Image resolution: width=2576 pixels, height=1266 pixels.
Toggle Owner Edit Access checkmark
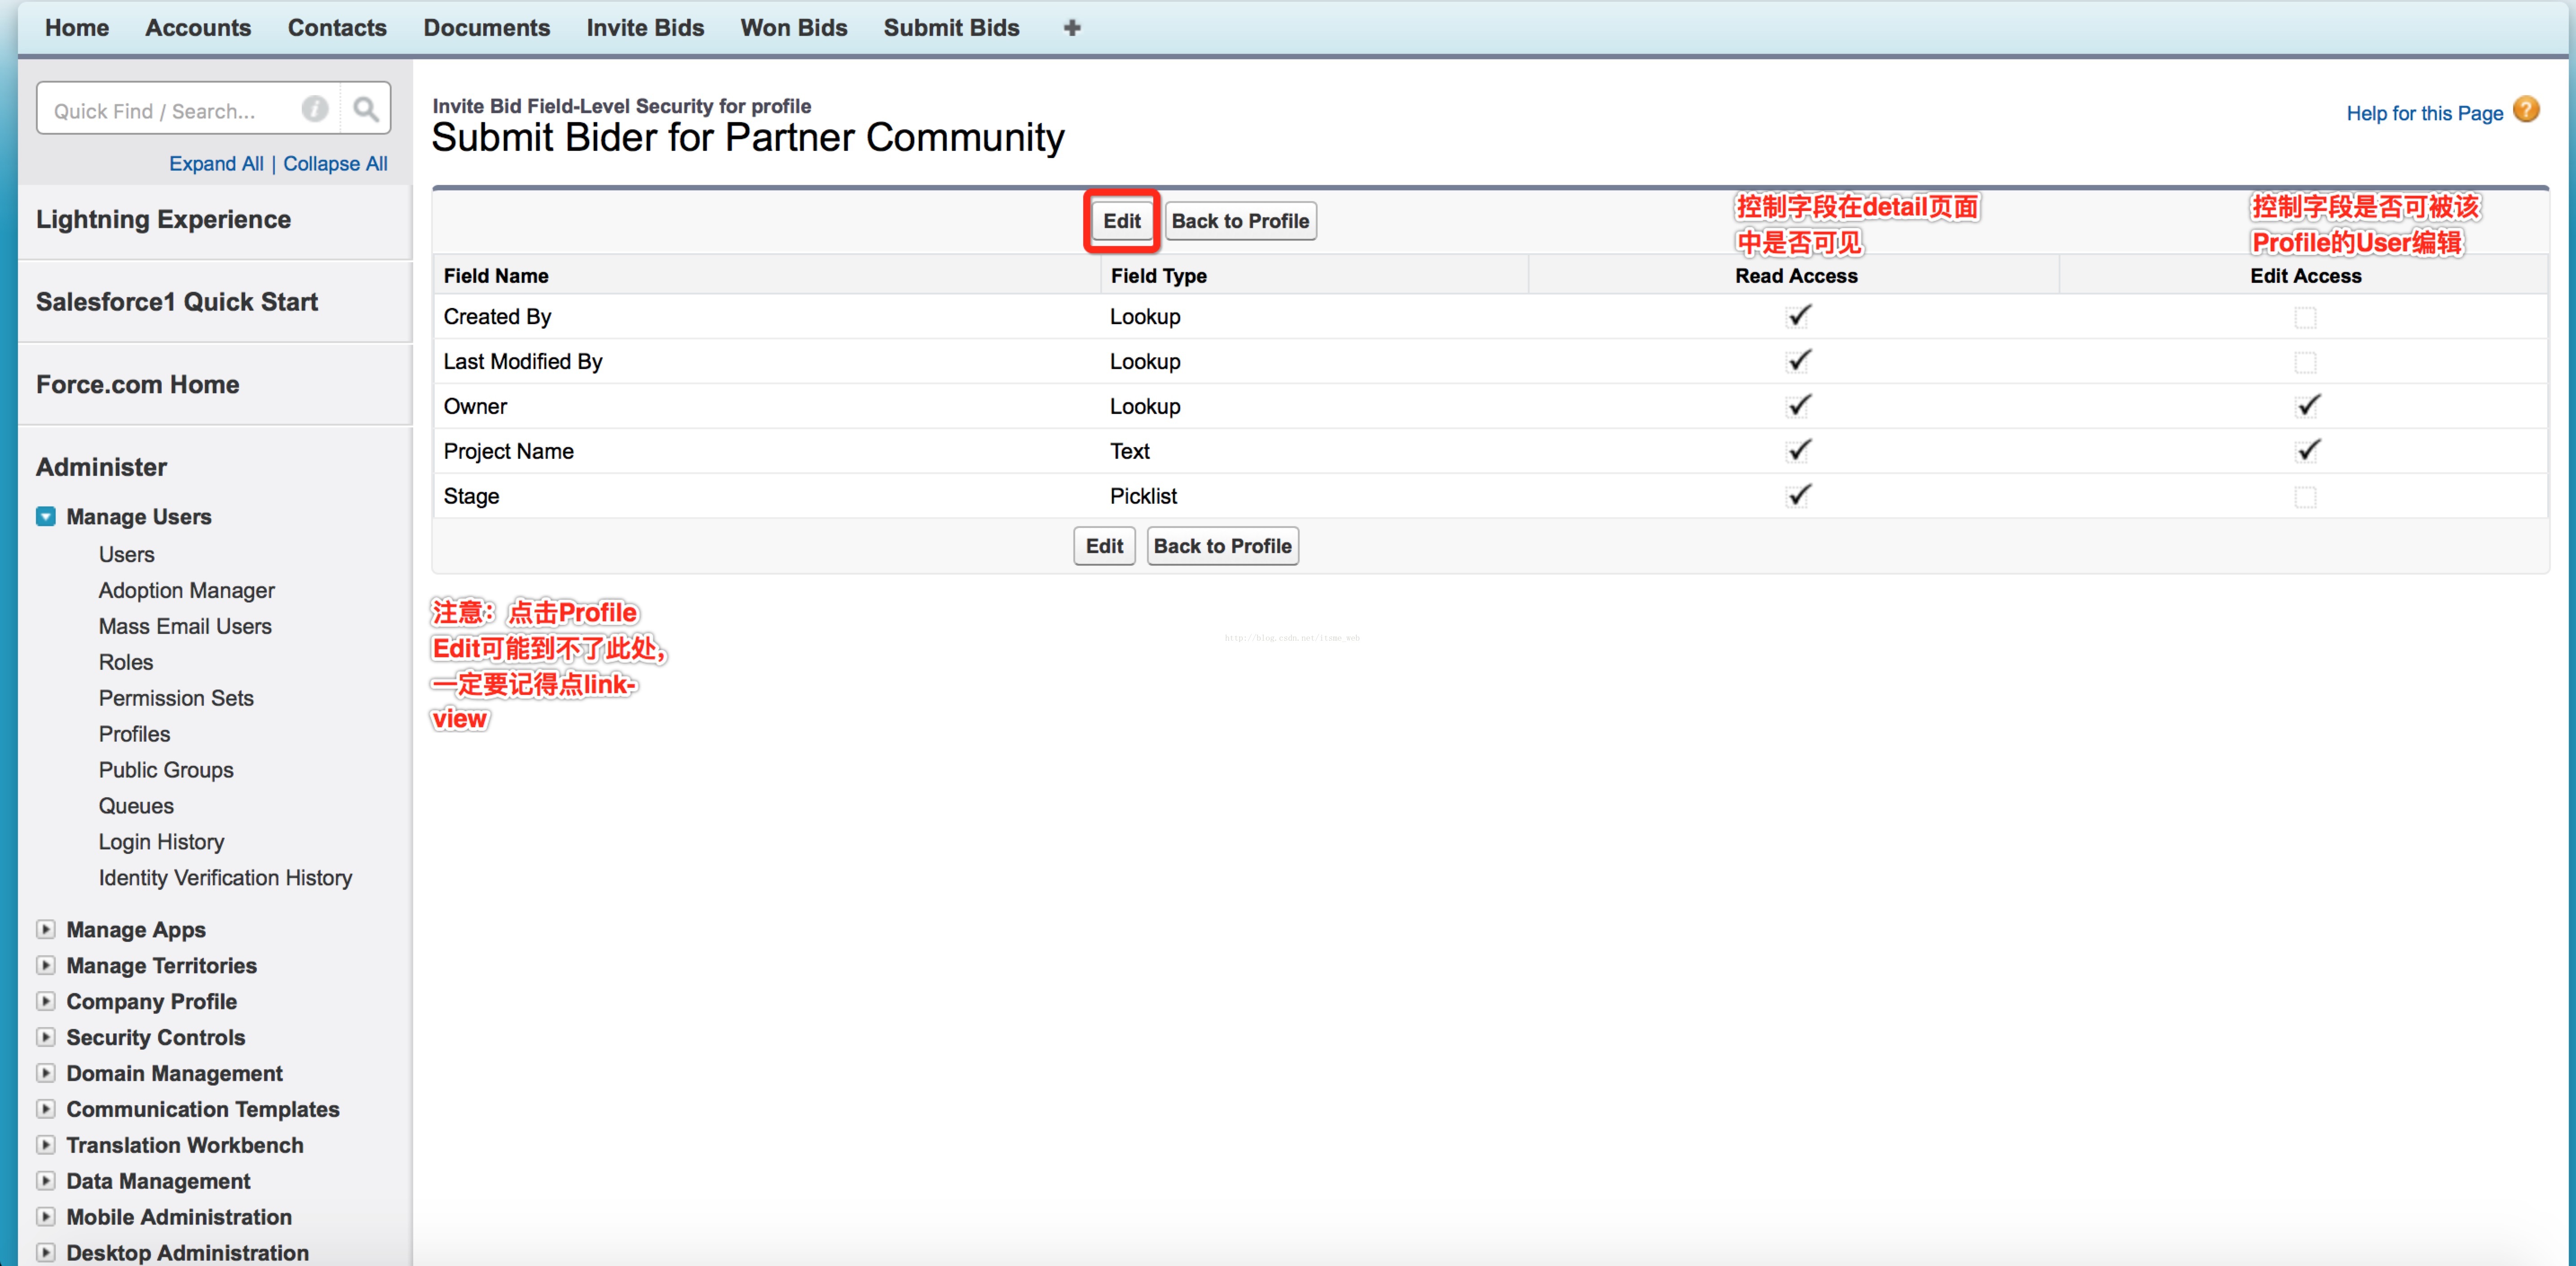[2307, 406]
